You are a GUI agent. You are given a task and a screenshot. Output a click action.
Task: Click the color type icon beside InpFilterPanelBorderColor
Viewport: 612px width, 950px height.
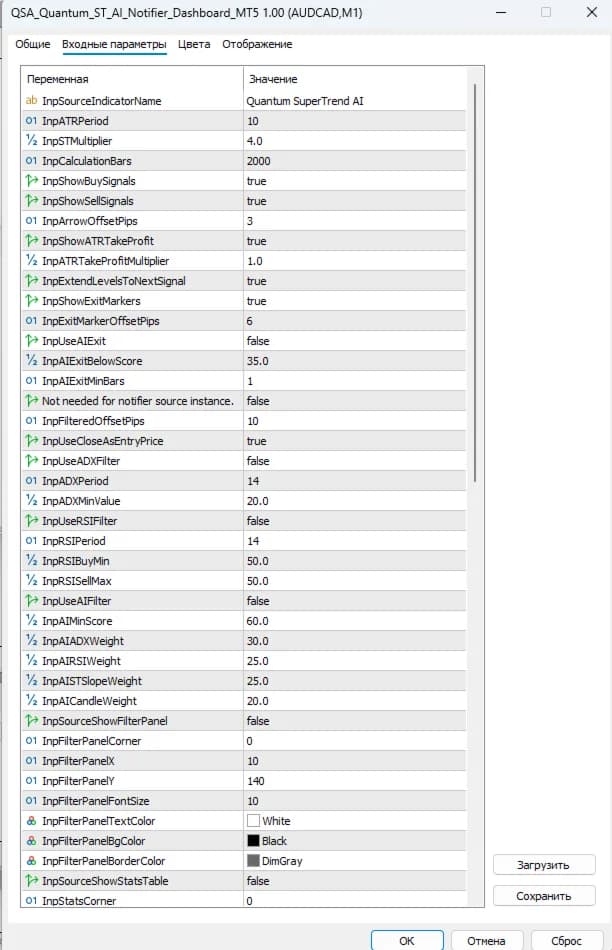tap(32, 860)
